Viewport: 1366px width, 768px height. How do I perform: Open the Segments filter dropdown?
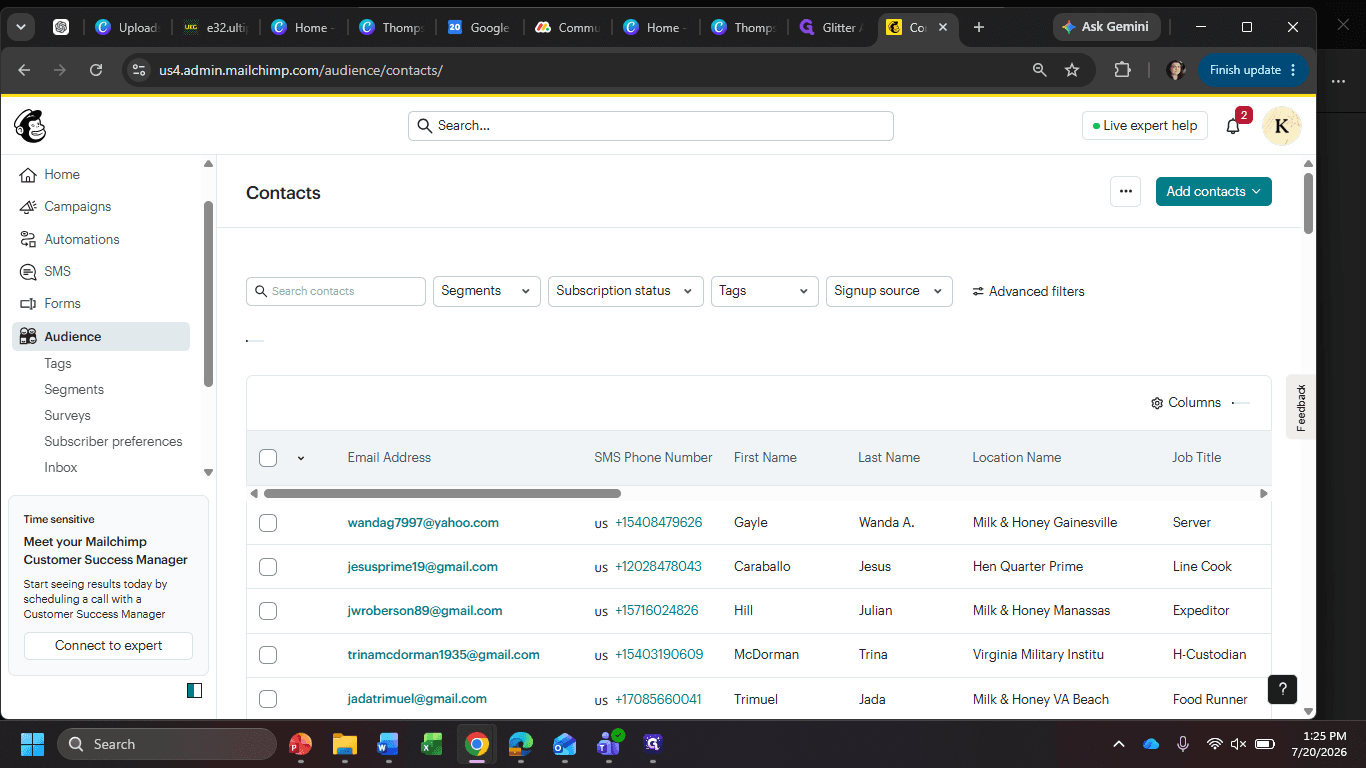(487, 291)
